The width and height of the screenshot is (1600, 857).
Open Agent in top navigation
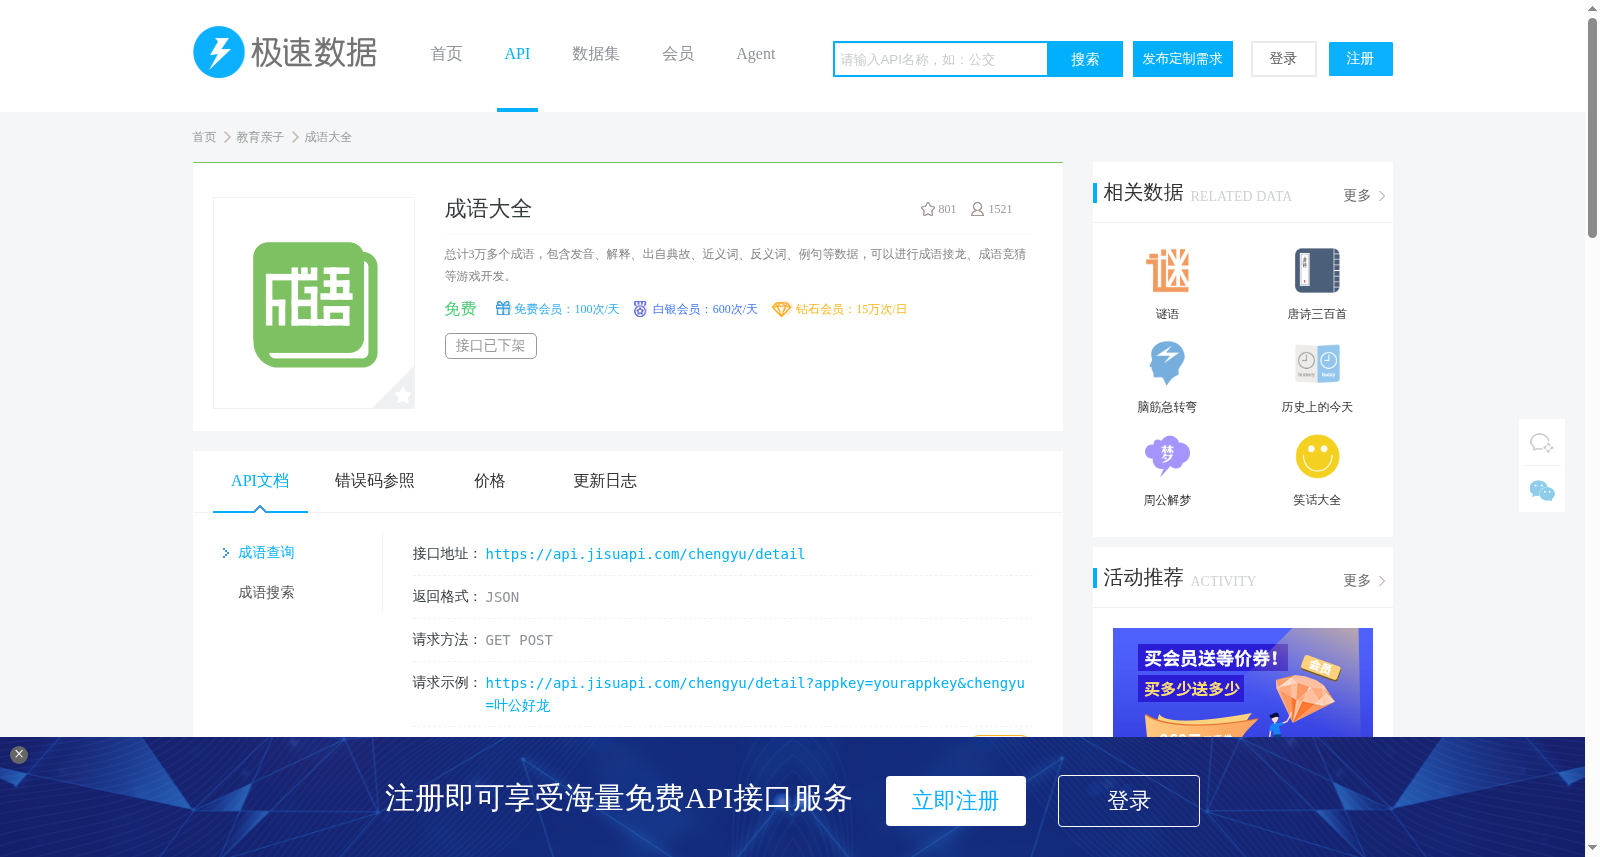(756, 54)
